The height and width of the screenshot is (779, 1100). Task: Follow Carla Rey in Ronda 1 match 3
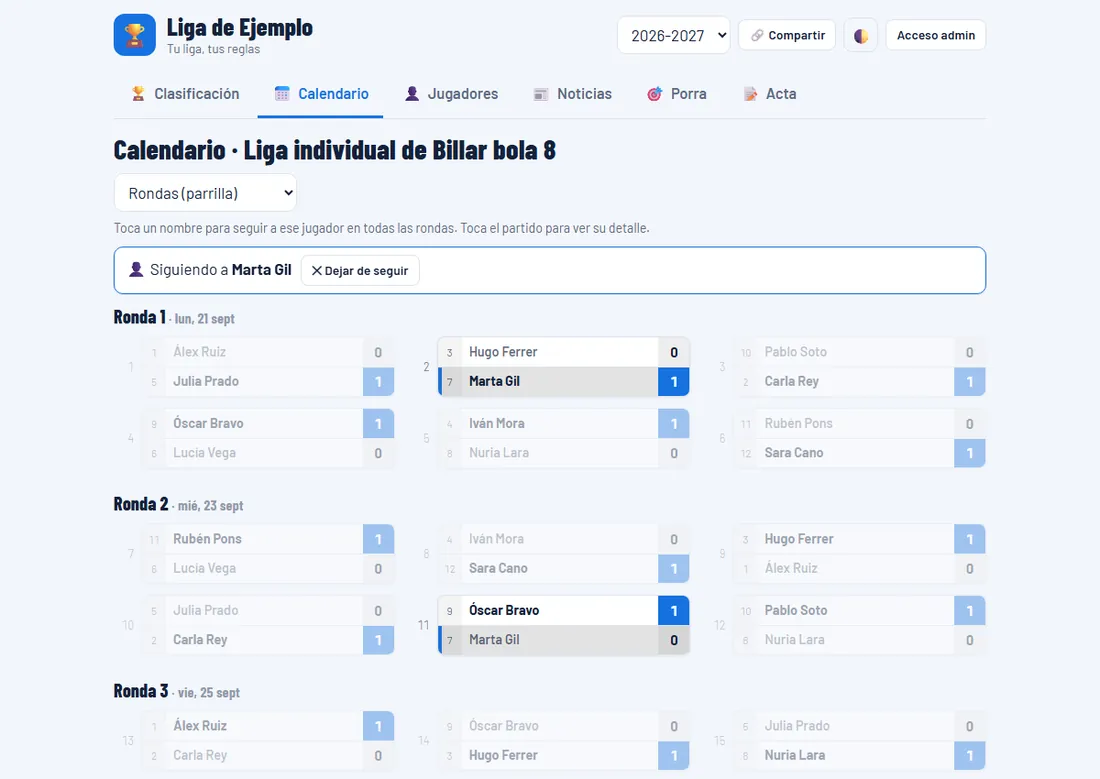[791, 382]
